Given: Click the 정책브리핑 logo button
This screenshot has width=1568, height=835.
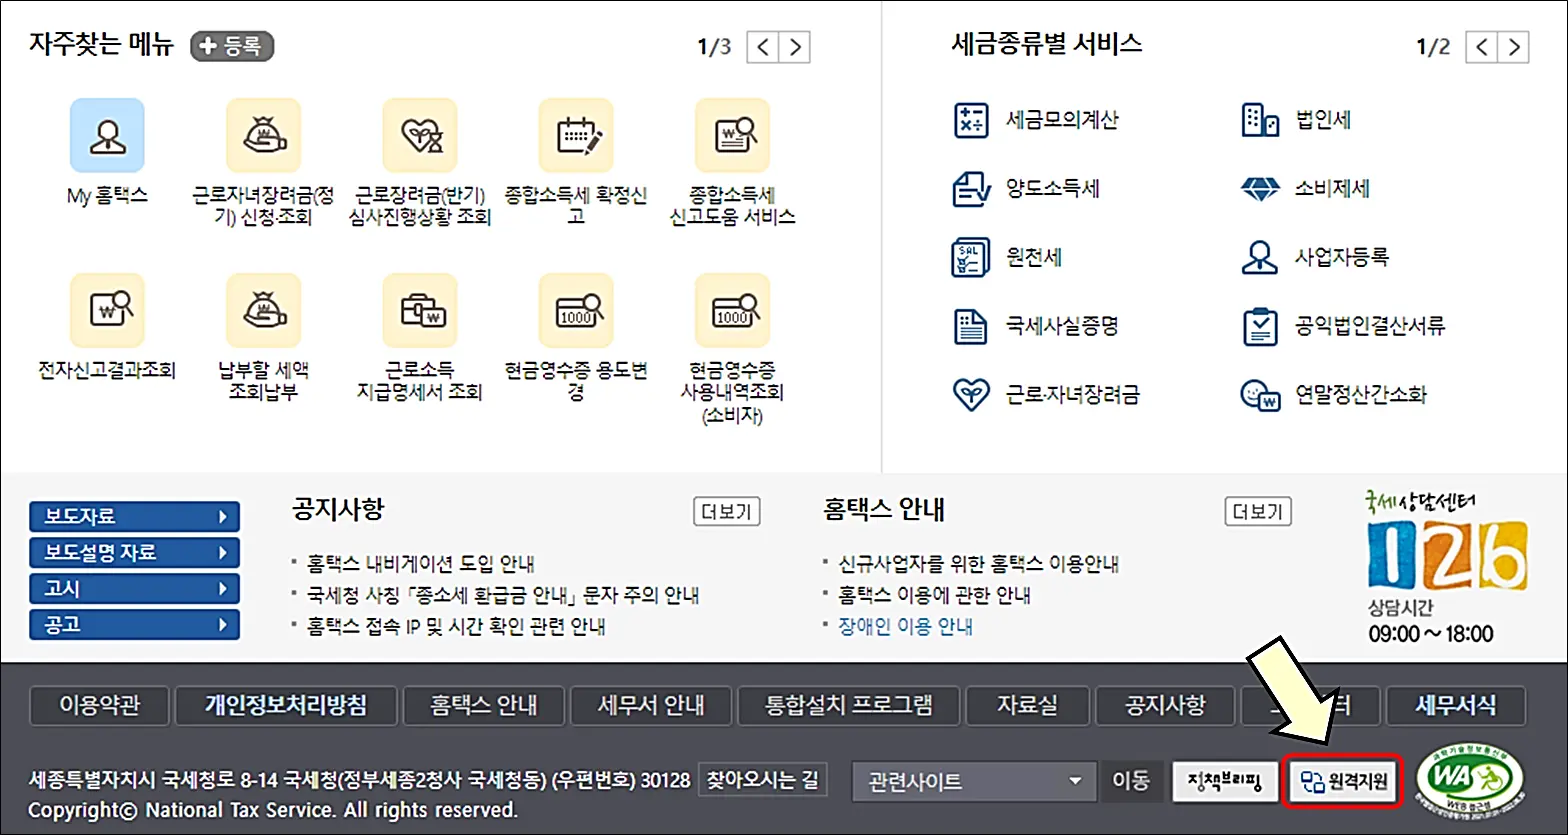Looking at the screenshot, I should pos(1225,780).
